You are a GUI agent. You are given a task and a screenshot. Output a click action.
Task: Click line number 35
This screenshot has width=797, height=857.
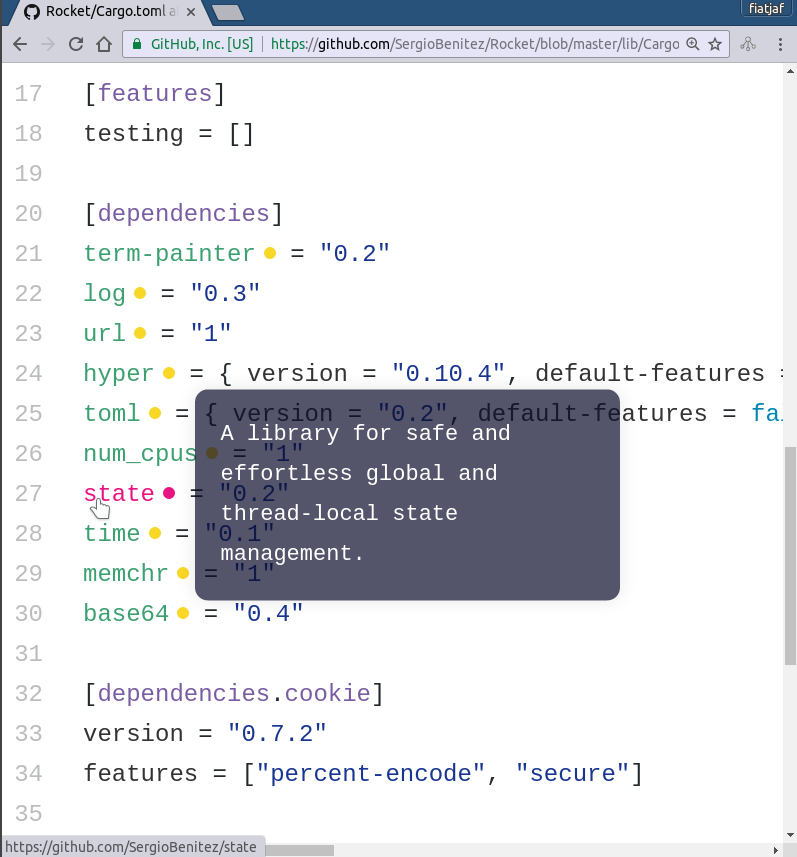coord(28,813)
